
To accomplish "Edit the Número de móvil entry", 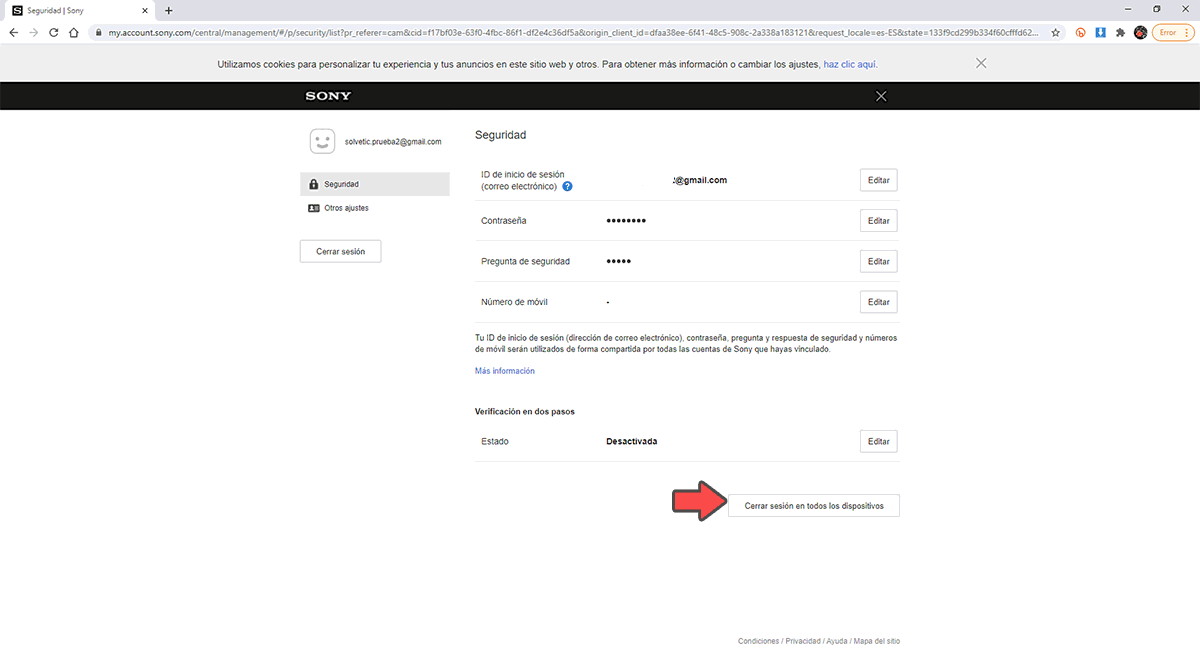I will tap(878, 302).
